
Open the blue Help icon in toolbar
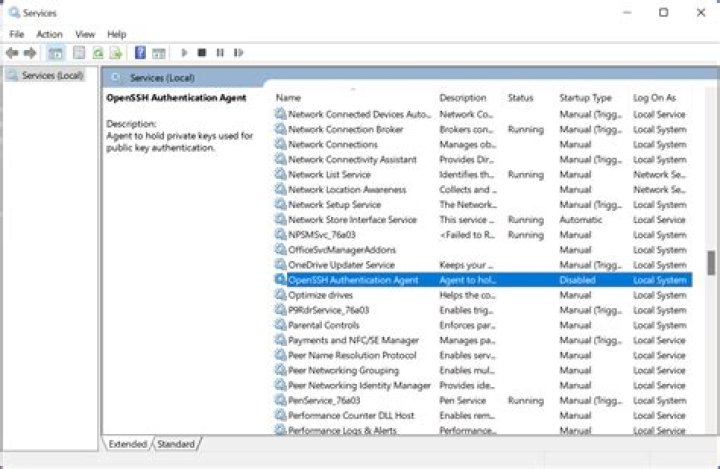pyautogui.click(x=141, y=52)
